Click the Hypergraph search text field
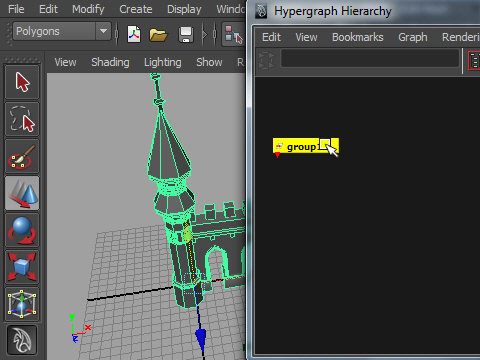The height and width of the screenshot is (360, 480). [x=370, y=58]
